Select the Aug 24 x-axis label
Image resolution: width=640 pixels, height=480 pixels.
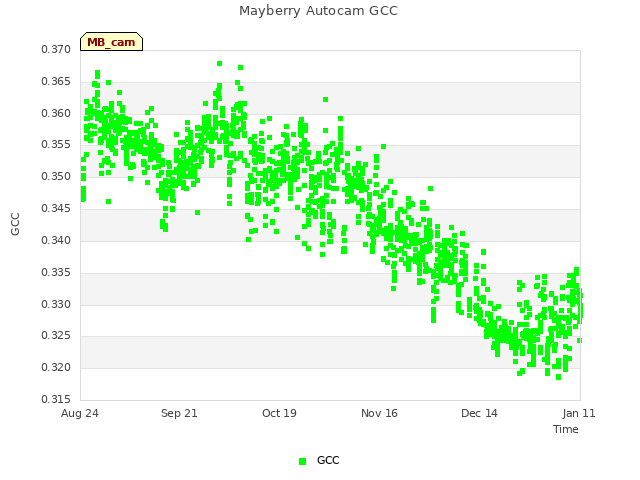(80, 413)
